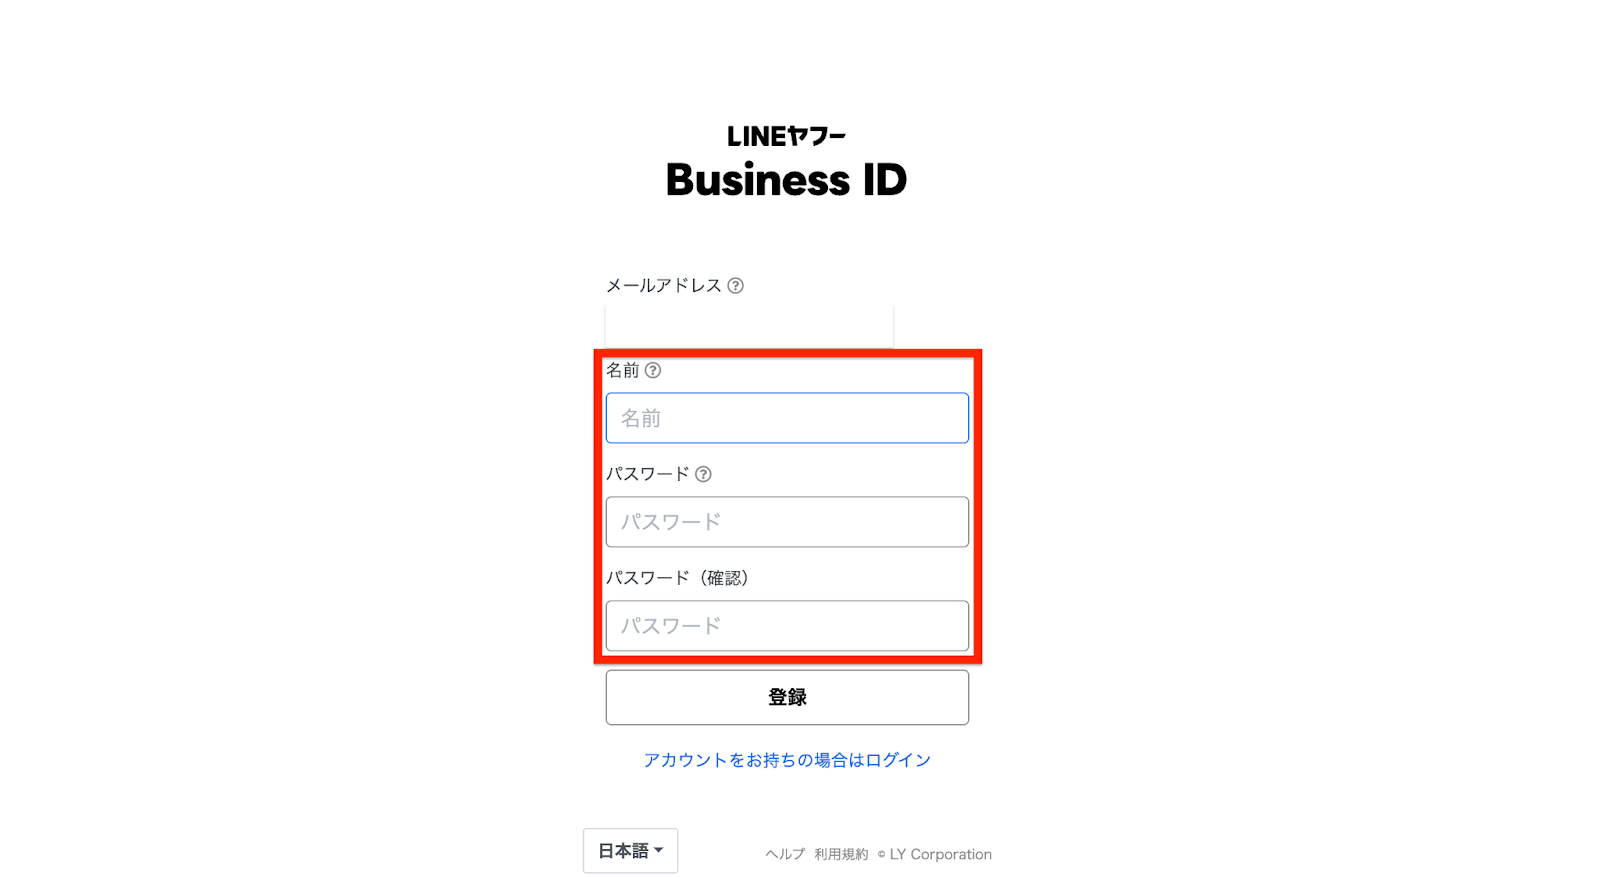Open the 日本語 language dropdown

click(x=630, y=851)
